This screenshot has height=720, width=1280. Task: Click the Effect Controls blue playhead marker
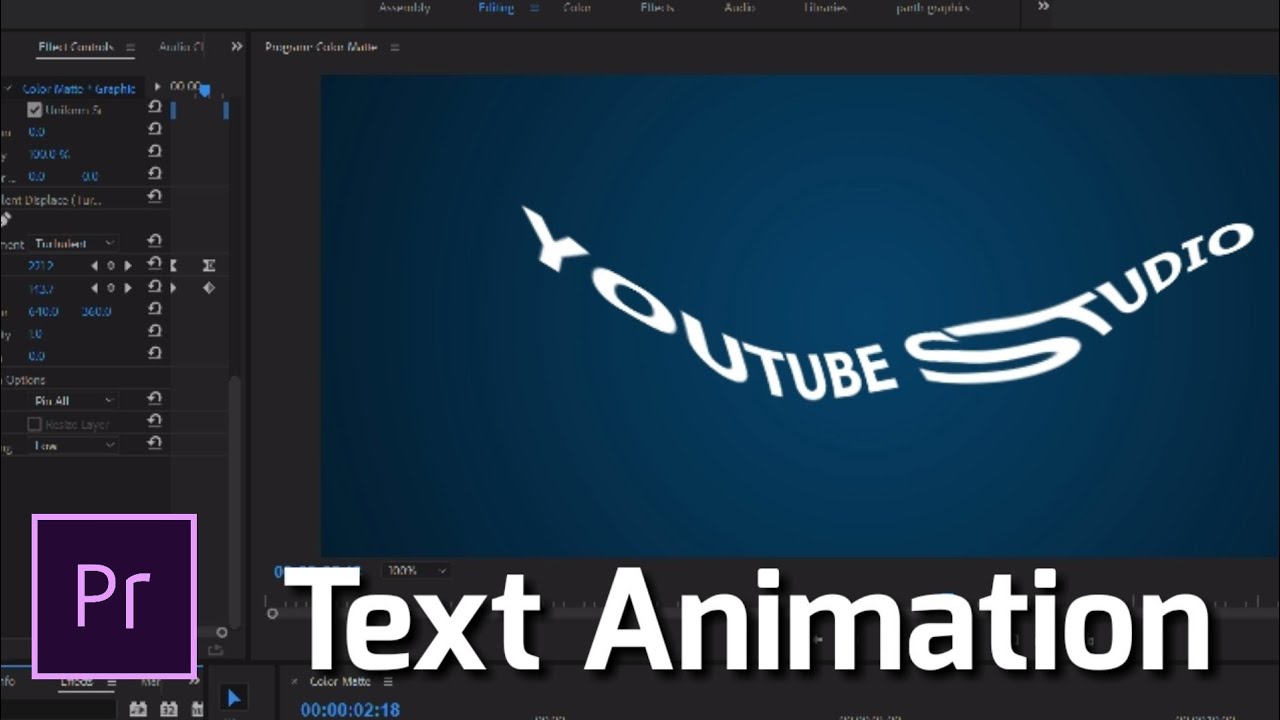(x=205, y=91)
